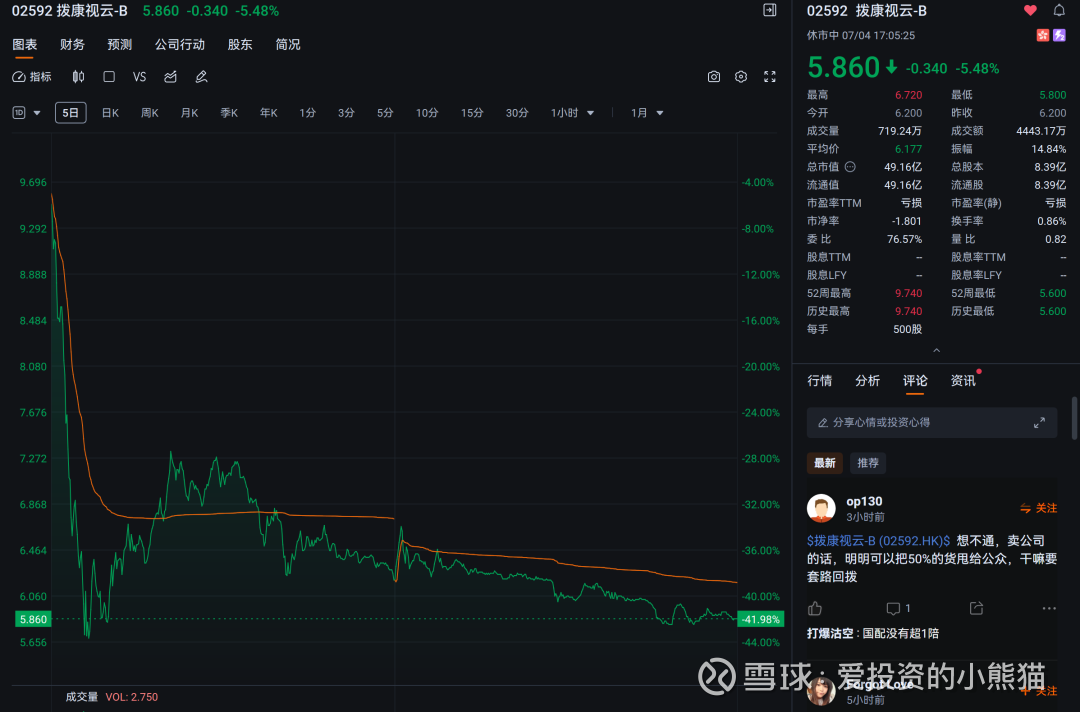This screenshot has width=1080, height=712.
Task: Open the VS compare tool
Action: 139,77
